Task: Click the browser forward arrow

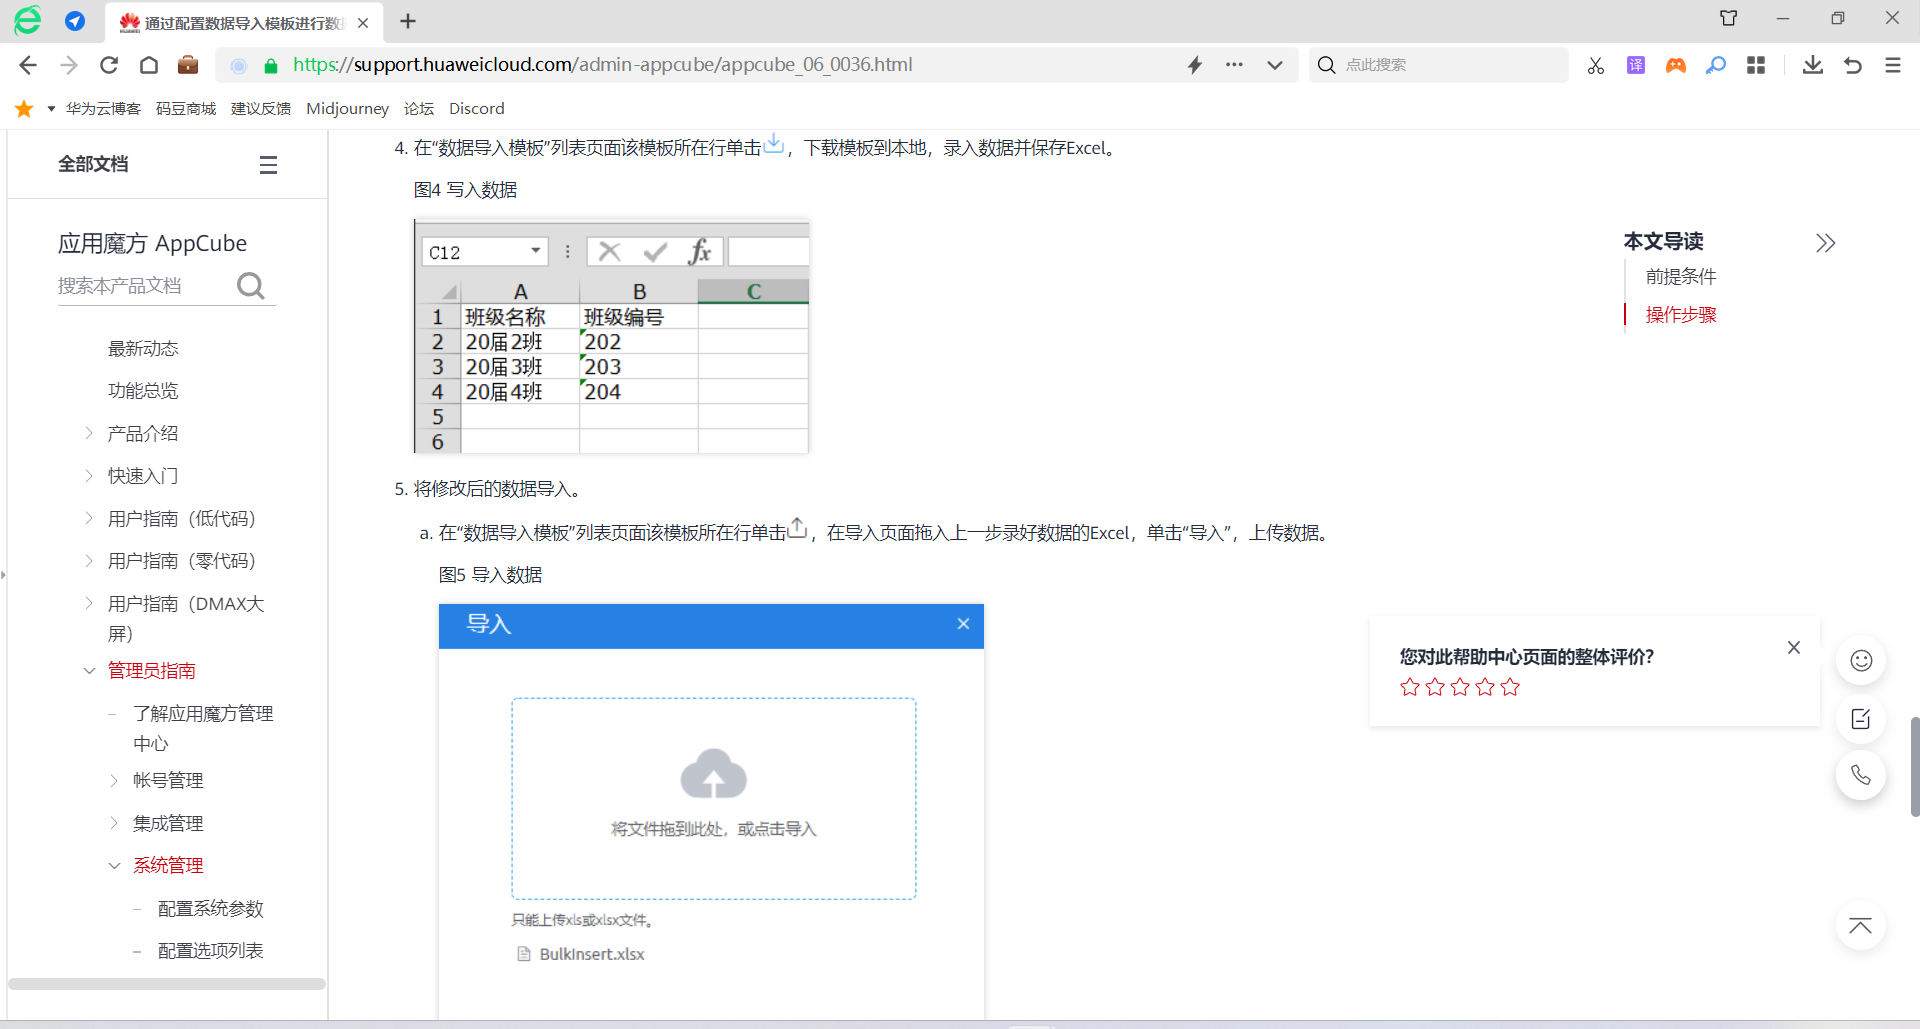Action: tap(69, 65)
